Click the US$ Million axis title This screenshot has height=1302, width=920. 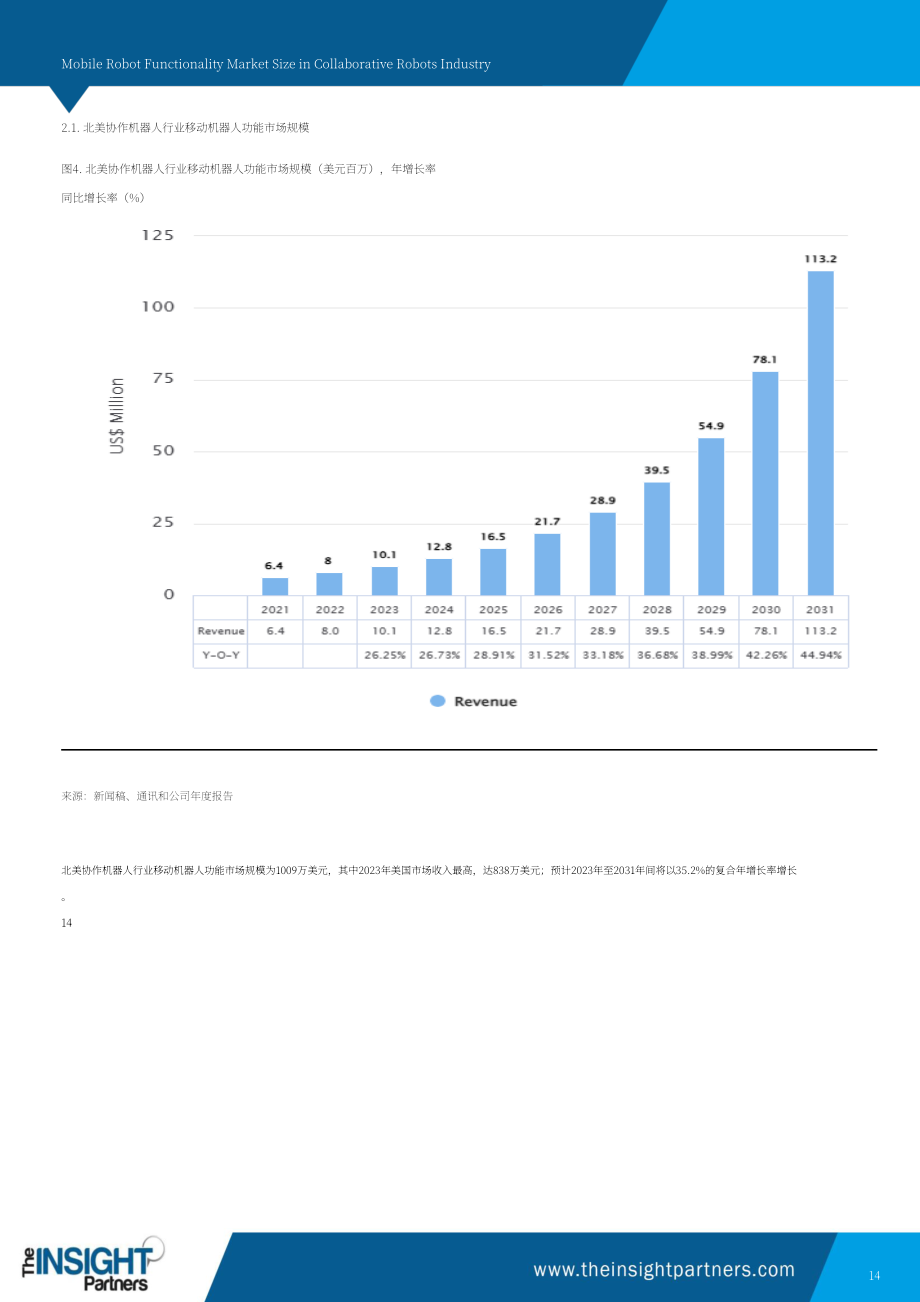[118, 416]
